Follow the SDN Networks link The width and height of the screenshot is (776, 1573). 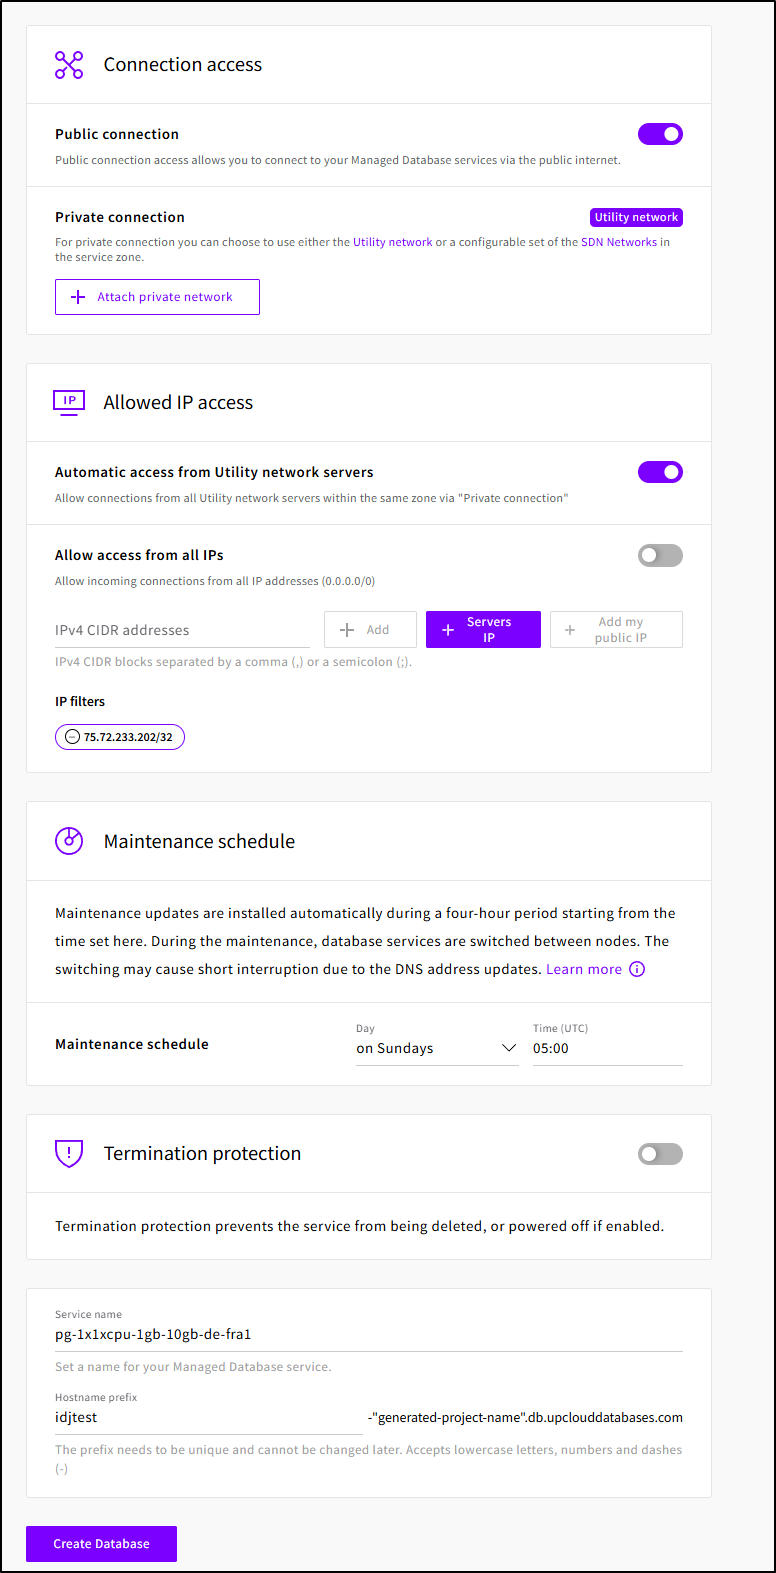[x=619, y=242]
